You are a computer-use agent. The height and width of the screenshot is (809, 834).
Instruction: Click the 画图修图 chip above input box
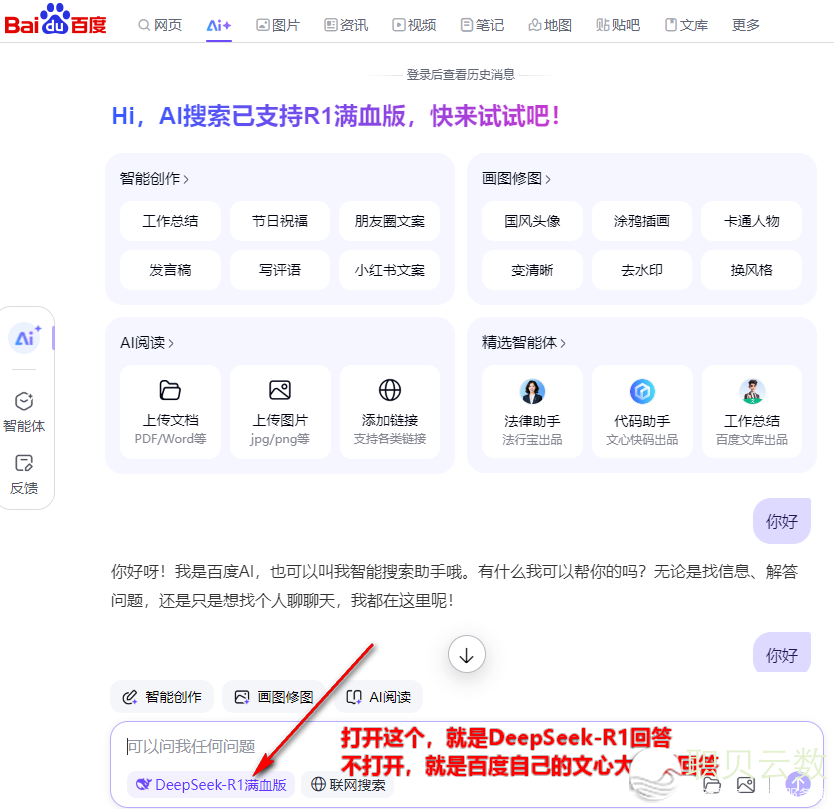coord(273,697)
